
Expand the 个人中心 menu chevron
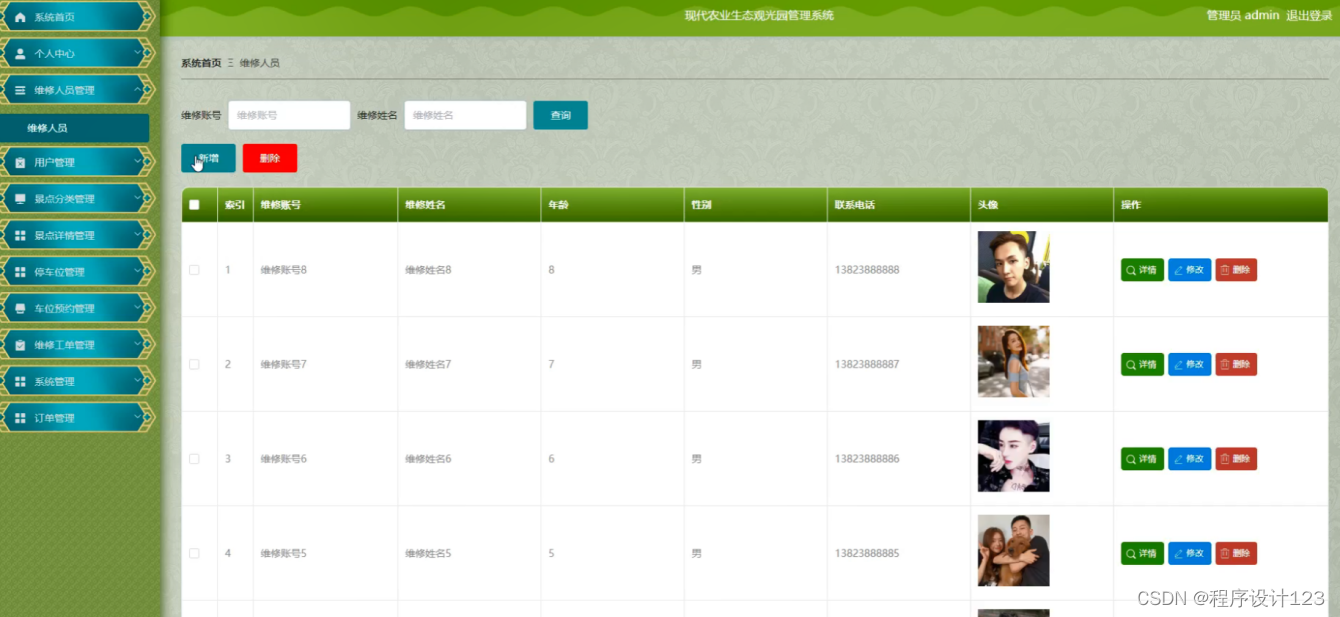[x=137, y=53]
